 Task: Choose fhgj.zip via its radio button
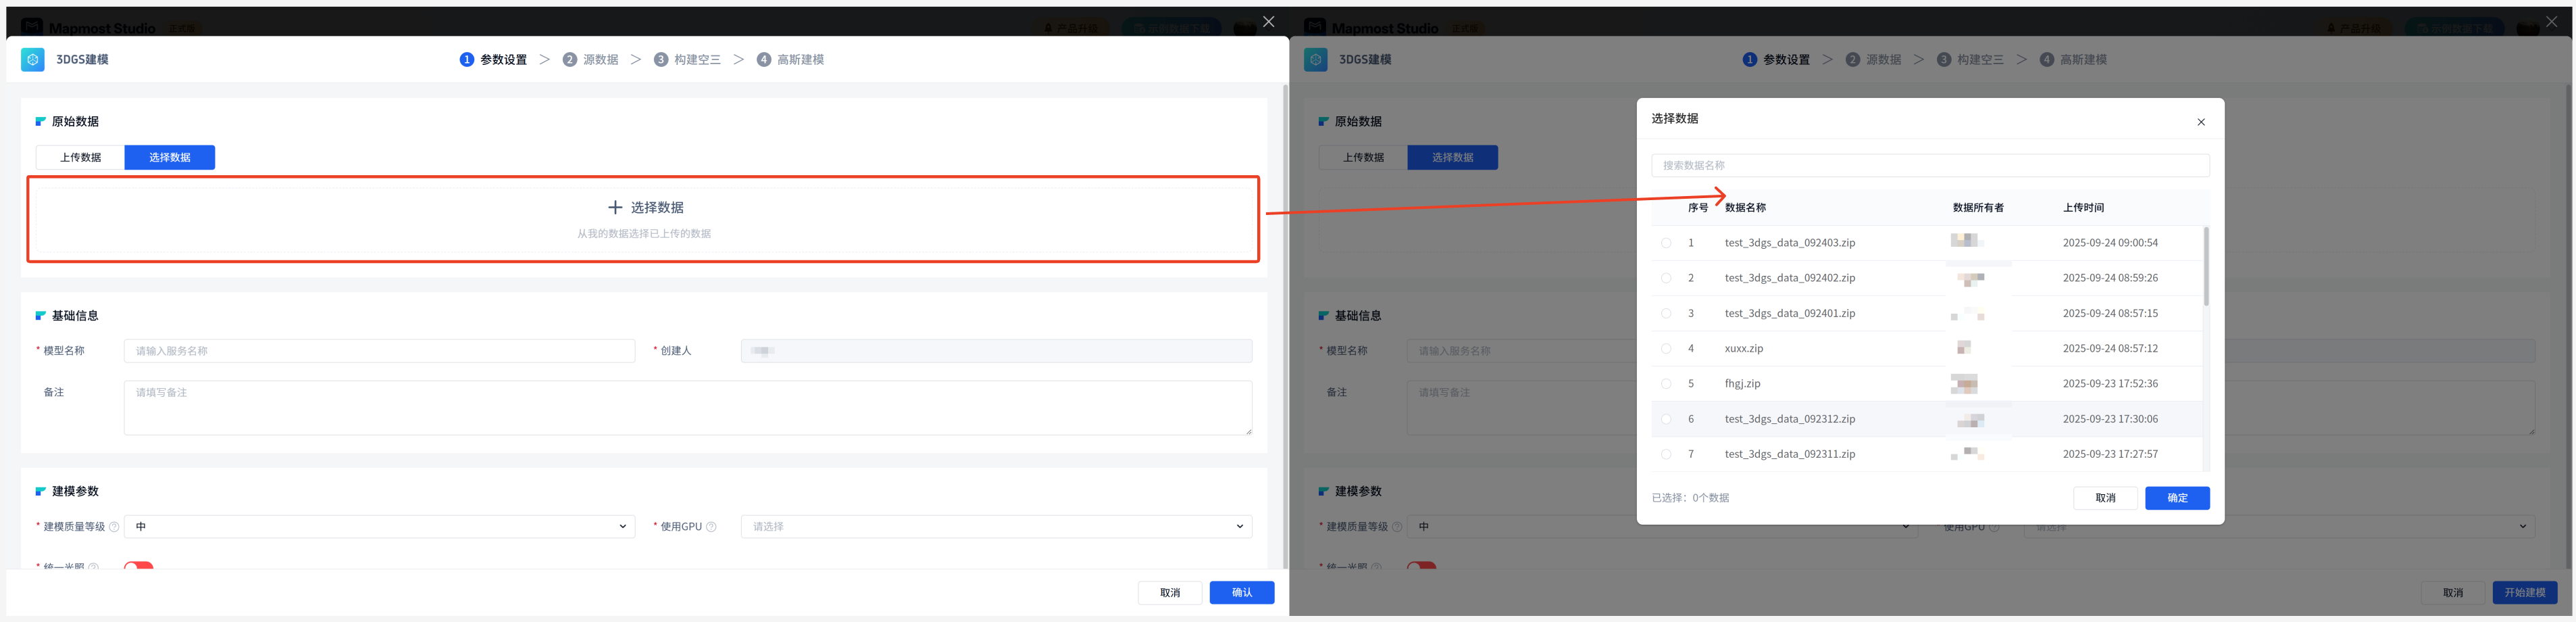1666,384
